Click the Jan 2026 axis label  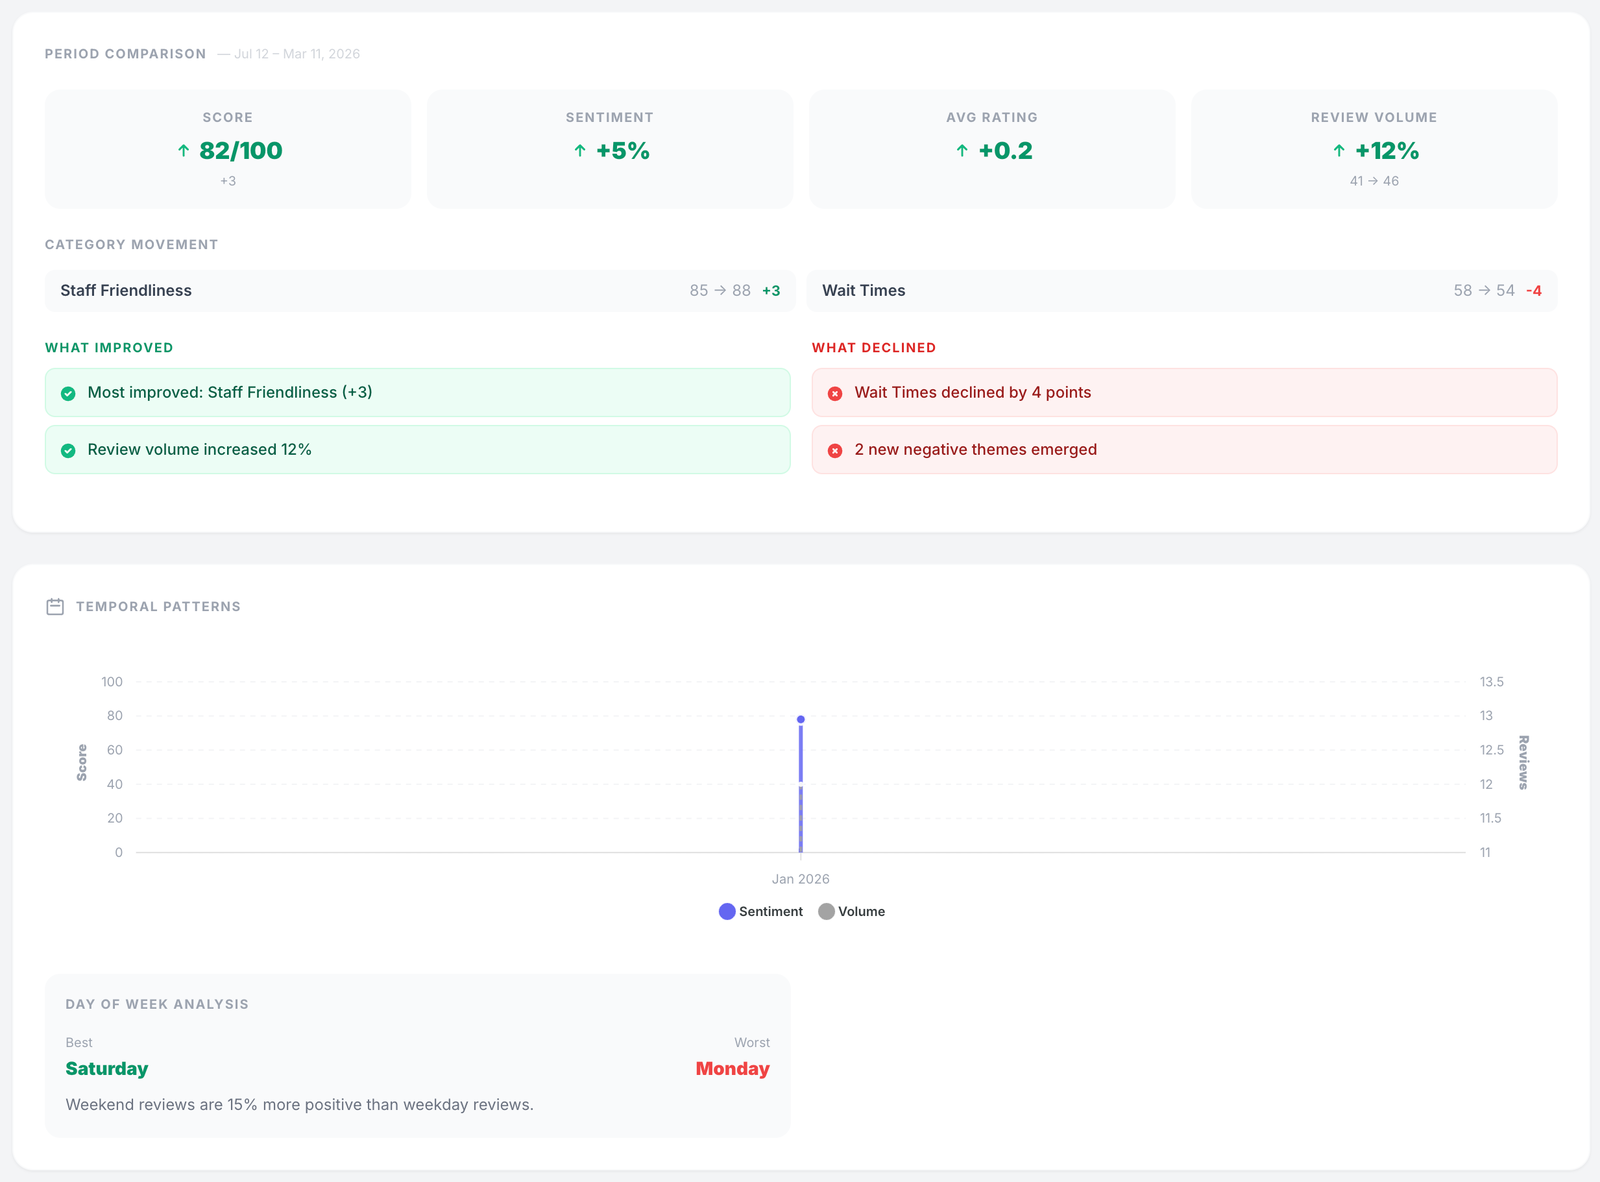click(x=800, y=879)
